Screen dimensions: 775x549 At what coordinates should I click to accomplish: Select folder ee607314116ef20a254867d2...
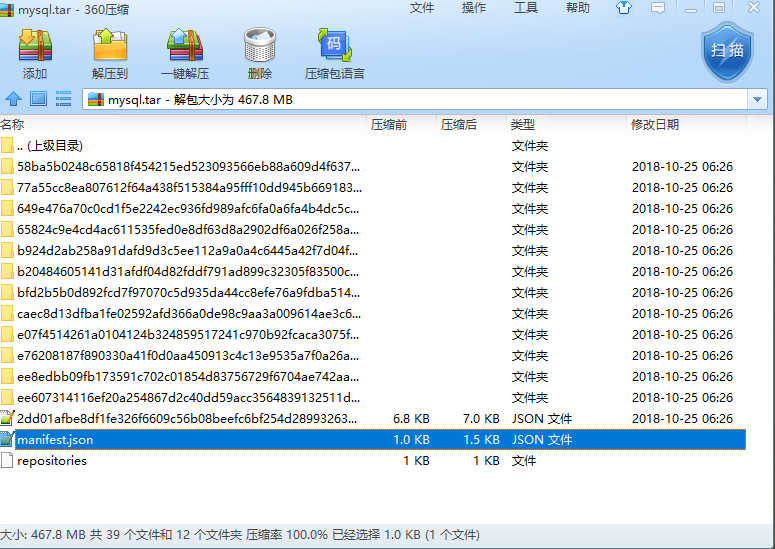point(373,398)
